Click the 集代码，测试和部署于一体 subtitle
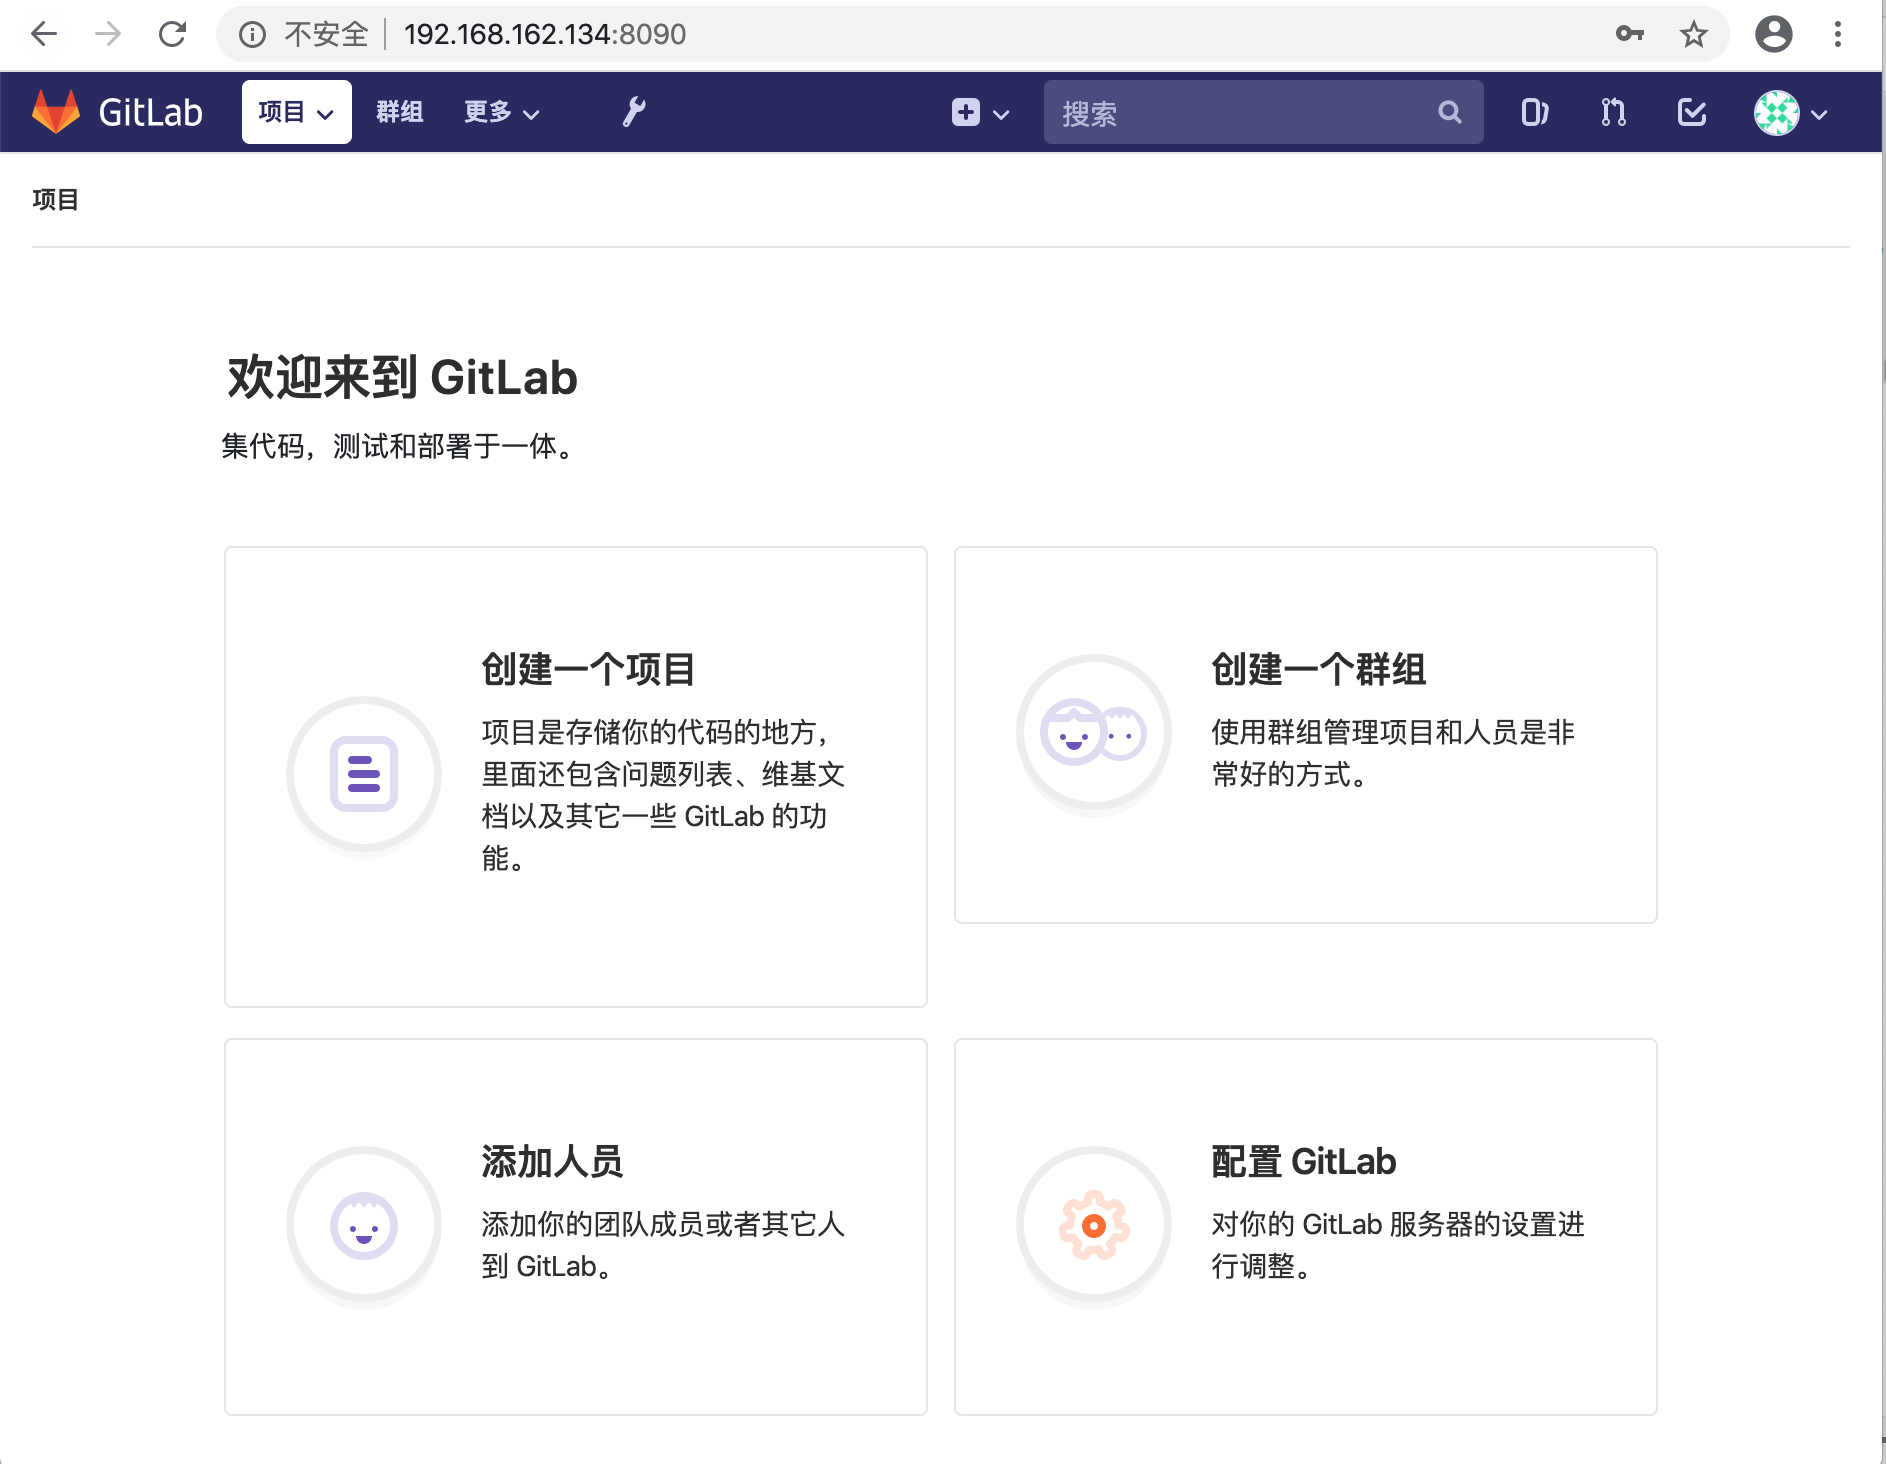 tap(400, 446)
